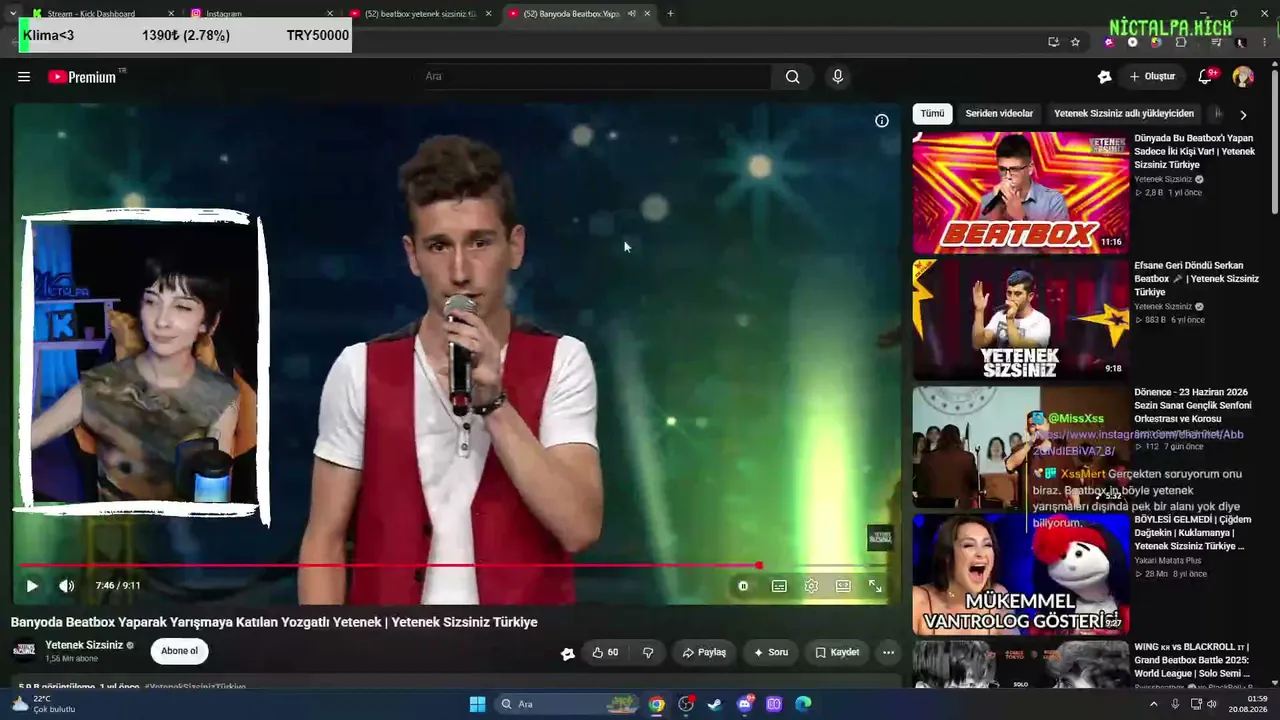Open more actions three-dot menu
Screen dimensions: 1280x720
(x=888, y=653)
